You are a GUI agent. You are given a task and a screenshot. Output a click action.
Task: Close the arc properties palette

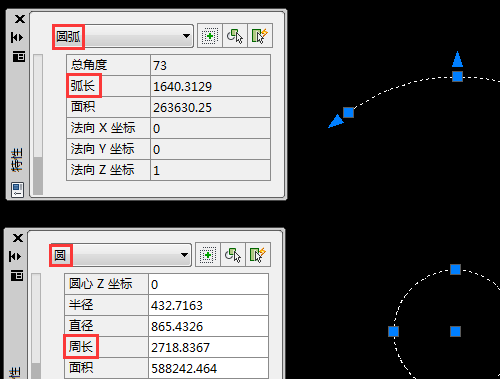tap(20, 19)
